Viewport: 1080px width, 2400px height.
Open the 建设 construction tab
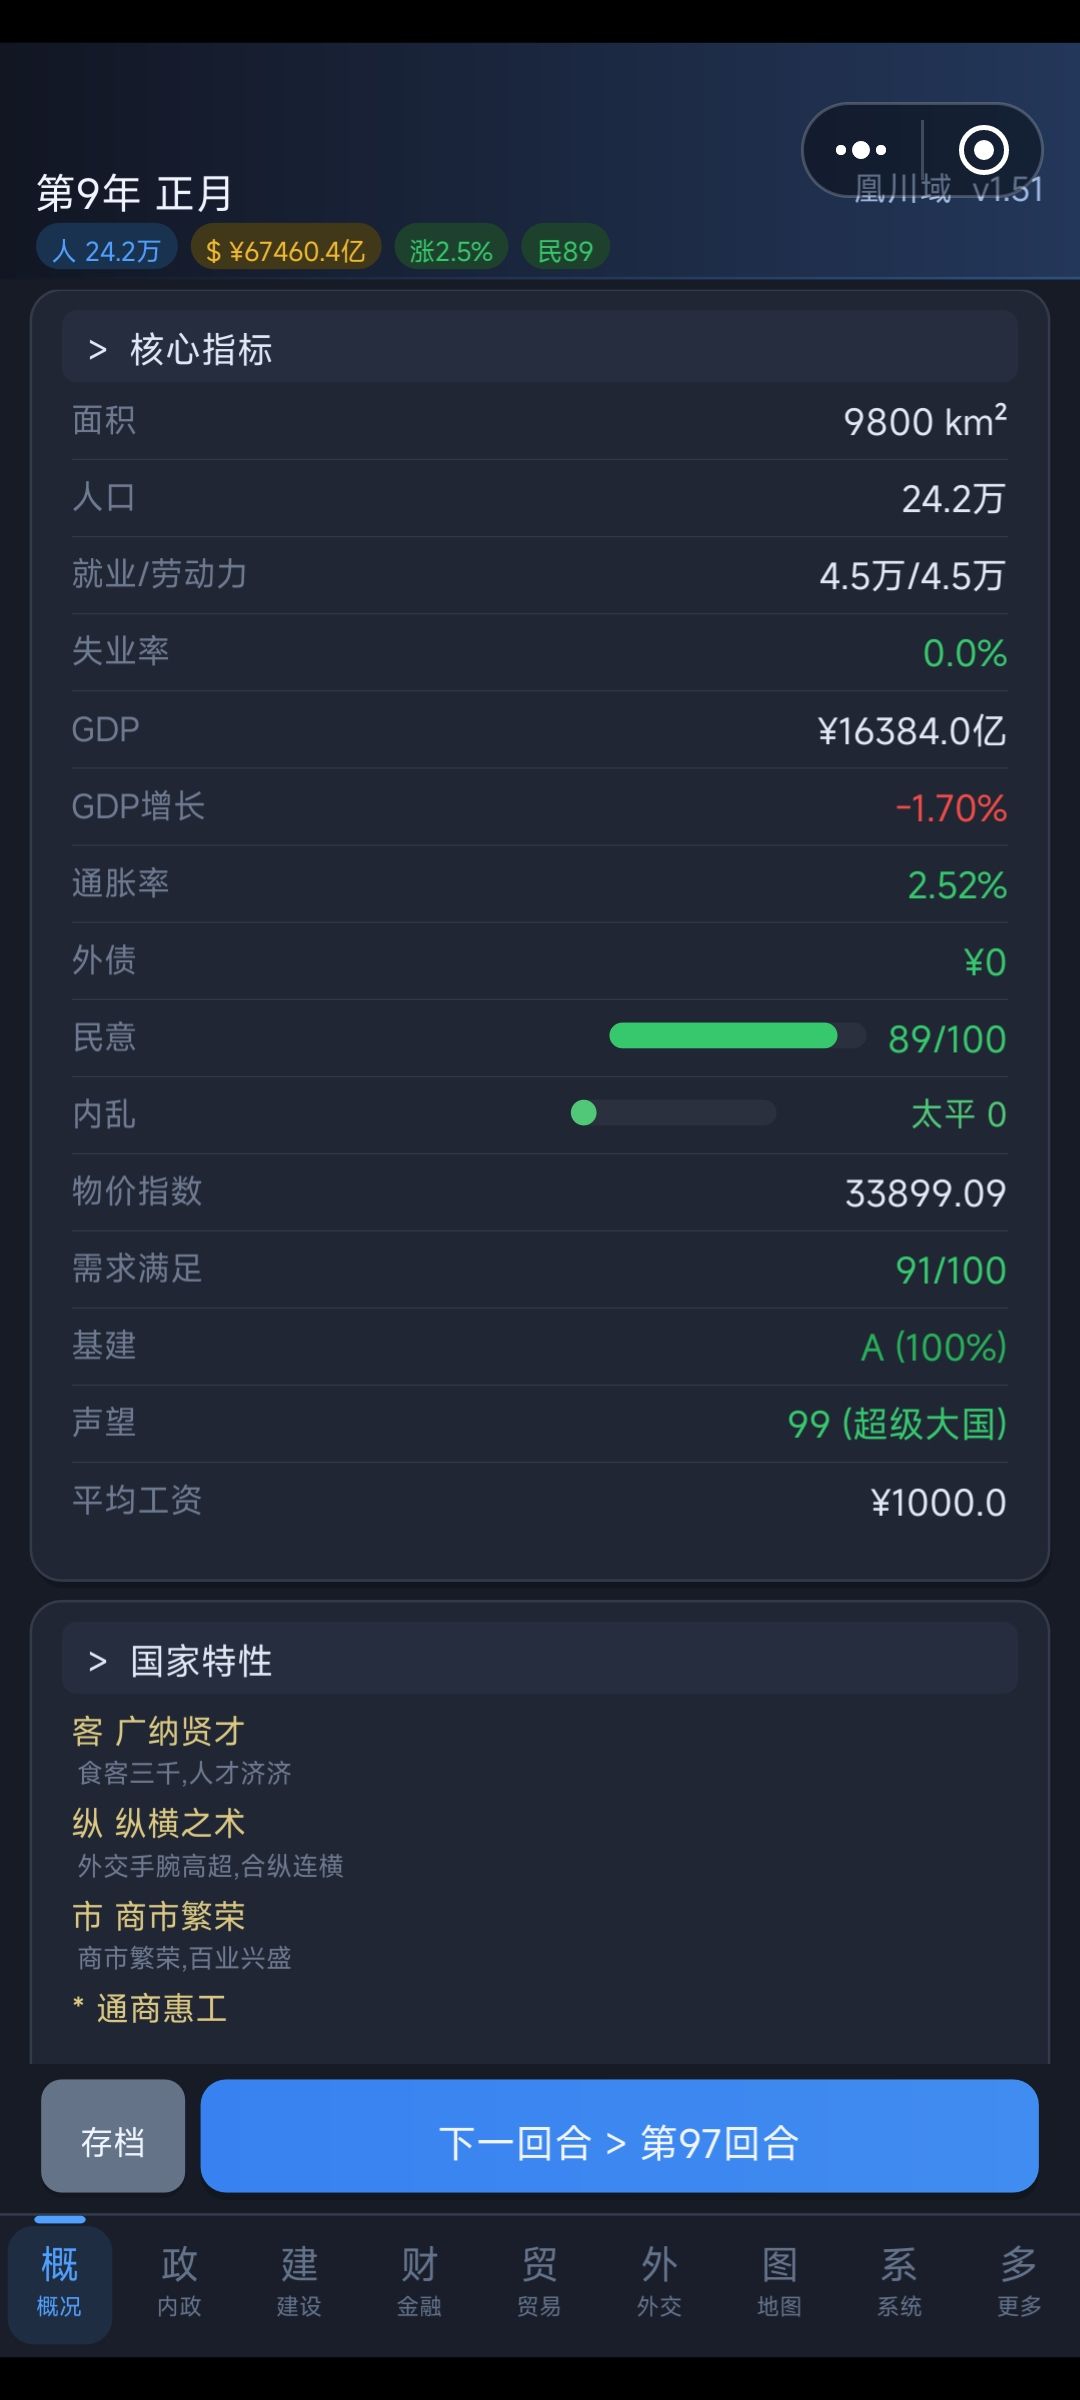299,2280
